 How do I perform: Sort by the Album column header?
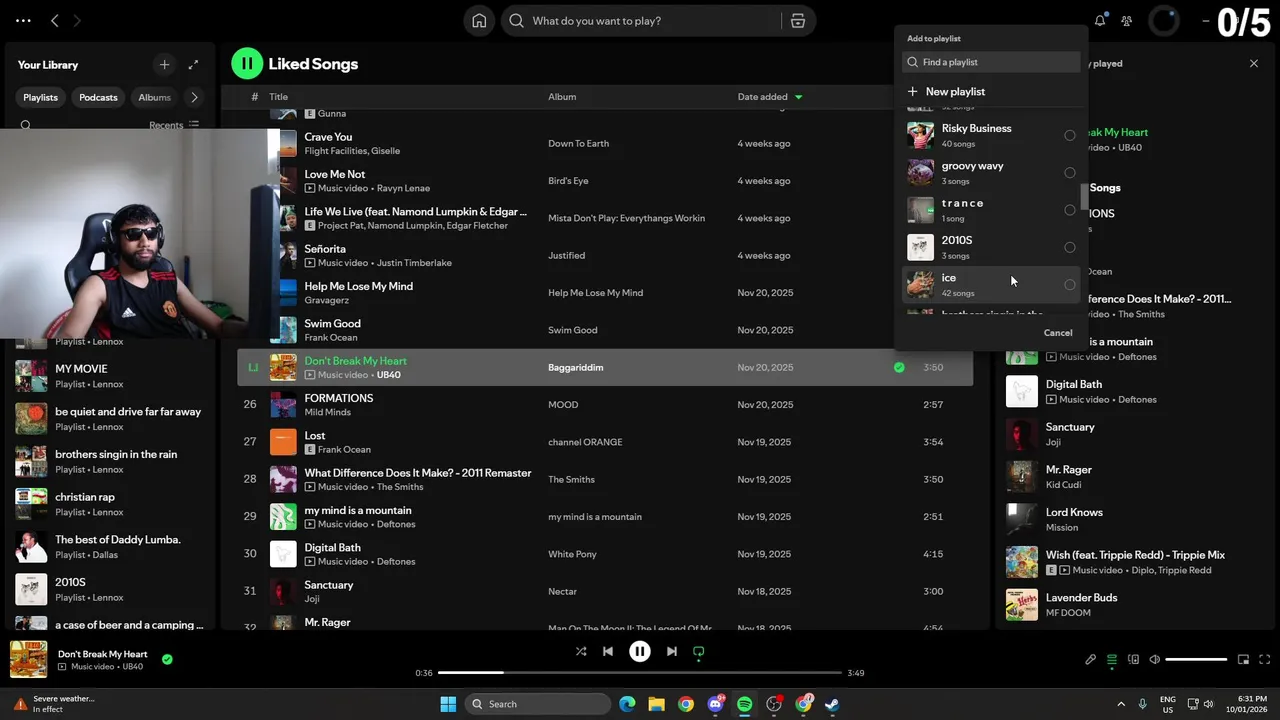tap(562, 97)
